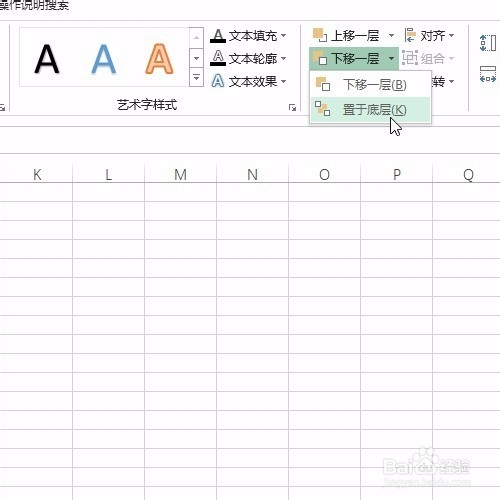
Task: Choose 下移一层(B) from the menu
Action: [x=370, y=85]
